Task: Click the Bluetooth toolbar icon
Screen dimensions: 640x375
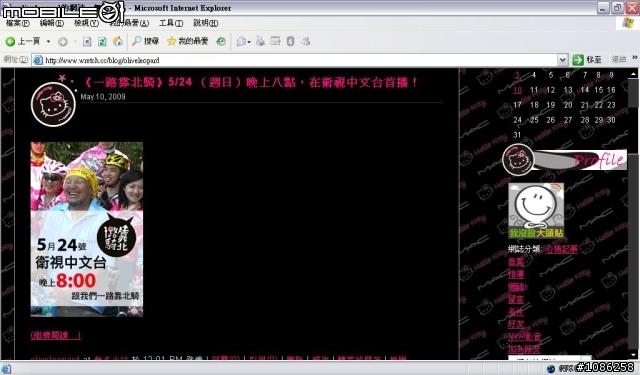Action: [290, 41]
